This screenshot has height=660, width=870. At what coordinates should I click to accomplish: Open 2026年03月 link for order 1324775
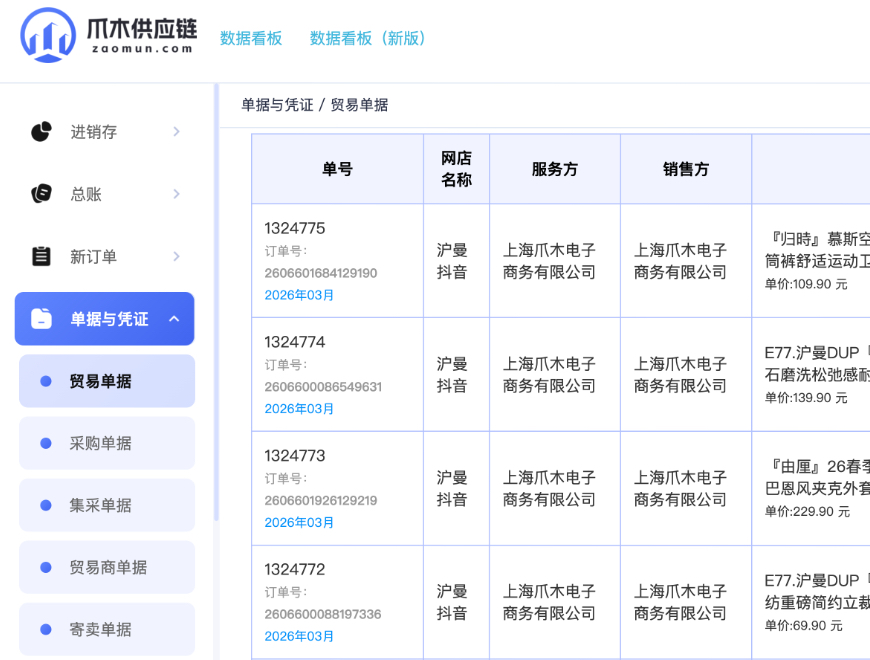(299, 295)
